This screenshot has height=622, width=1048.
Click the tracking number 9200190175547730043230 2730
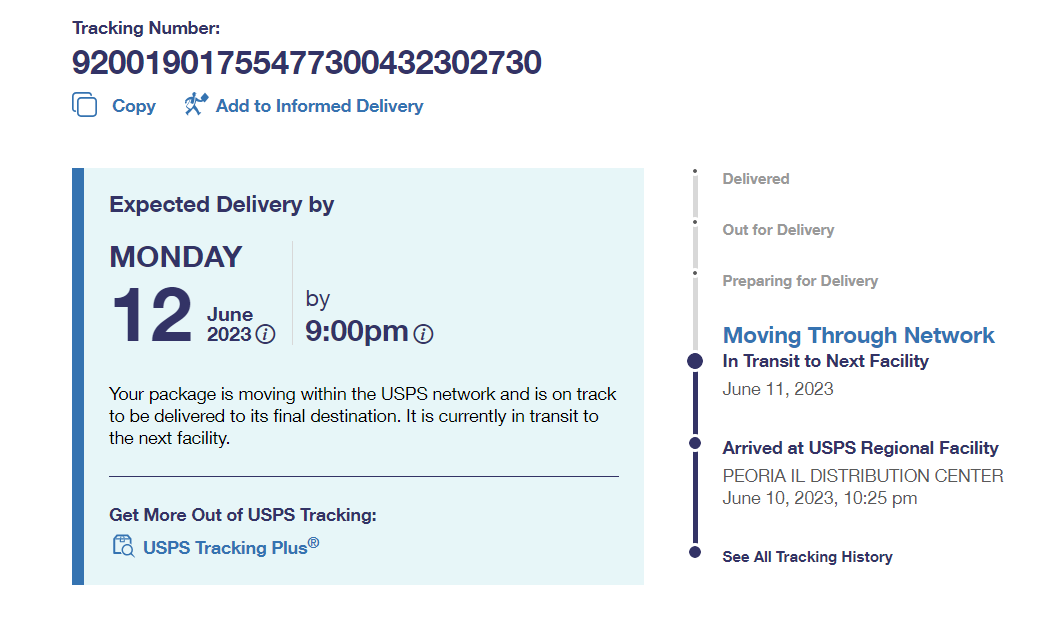click(306, 63)
